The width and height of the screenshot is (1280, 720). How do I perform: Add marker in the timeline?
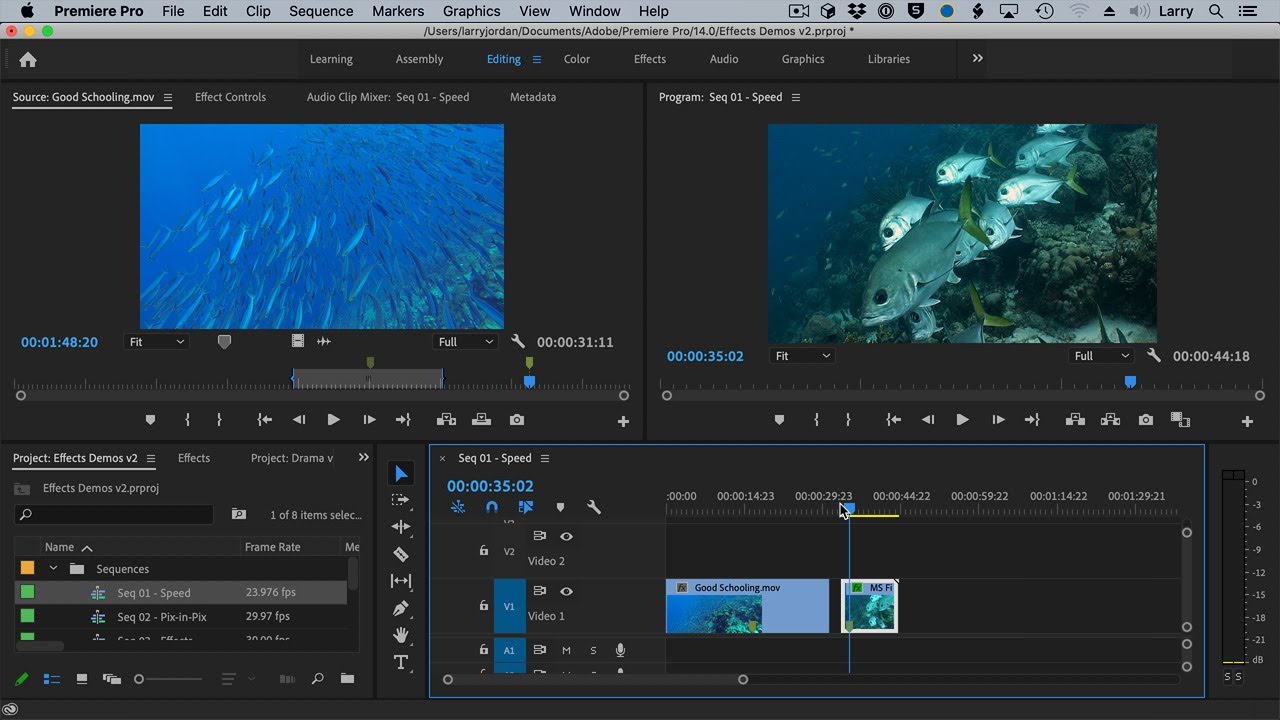[x=560, y=507]
